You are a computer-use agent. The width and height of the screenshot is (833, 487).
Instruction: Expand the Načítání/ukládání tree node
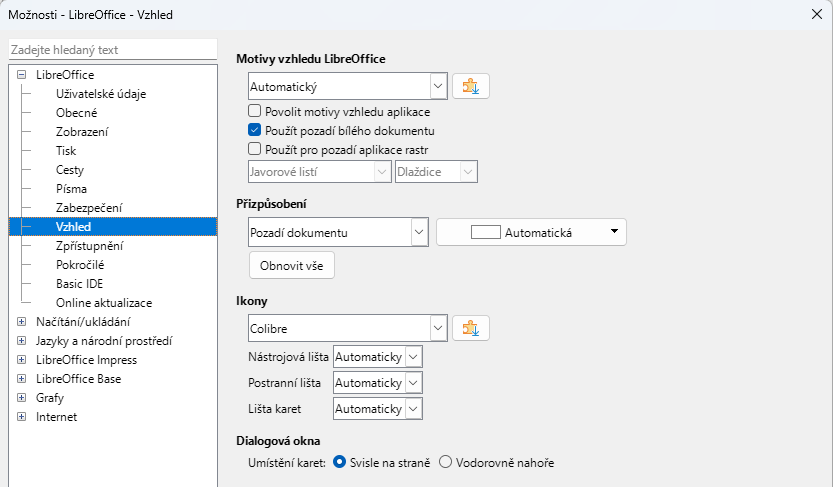pos(21,321)
